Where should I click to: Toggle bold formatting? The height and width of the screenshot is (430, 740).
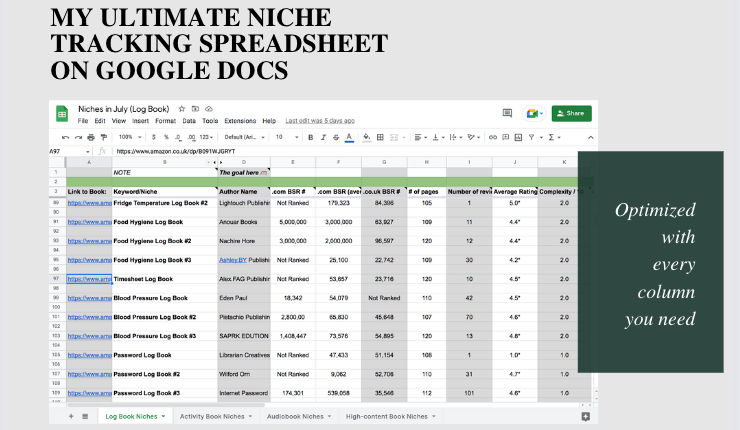(x=311, y=137)
